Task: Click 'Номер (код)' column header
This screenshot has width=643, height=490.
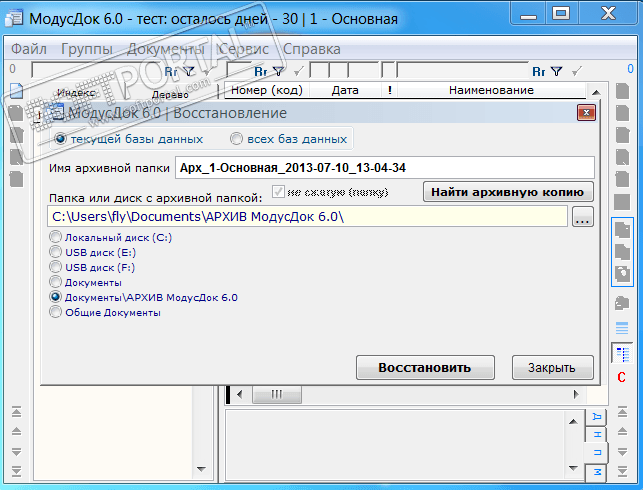Action: 267,90
